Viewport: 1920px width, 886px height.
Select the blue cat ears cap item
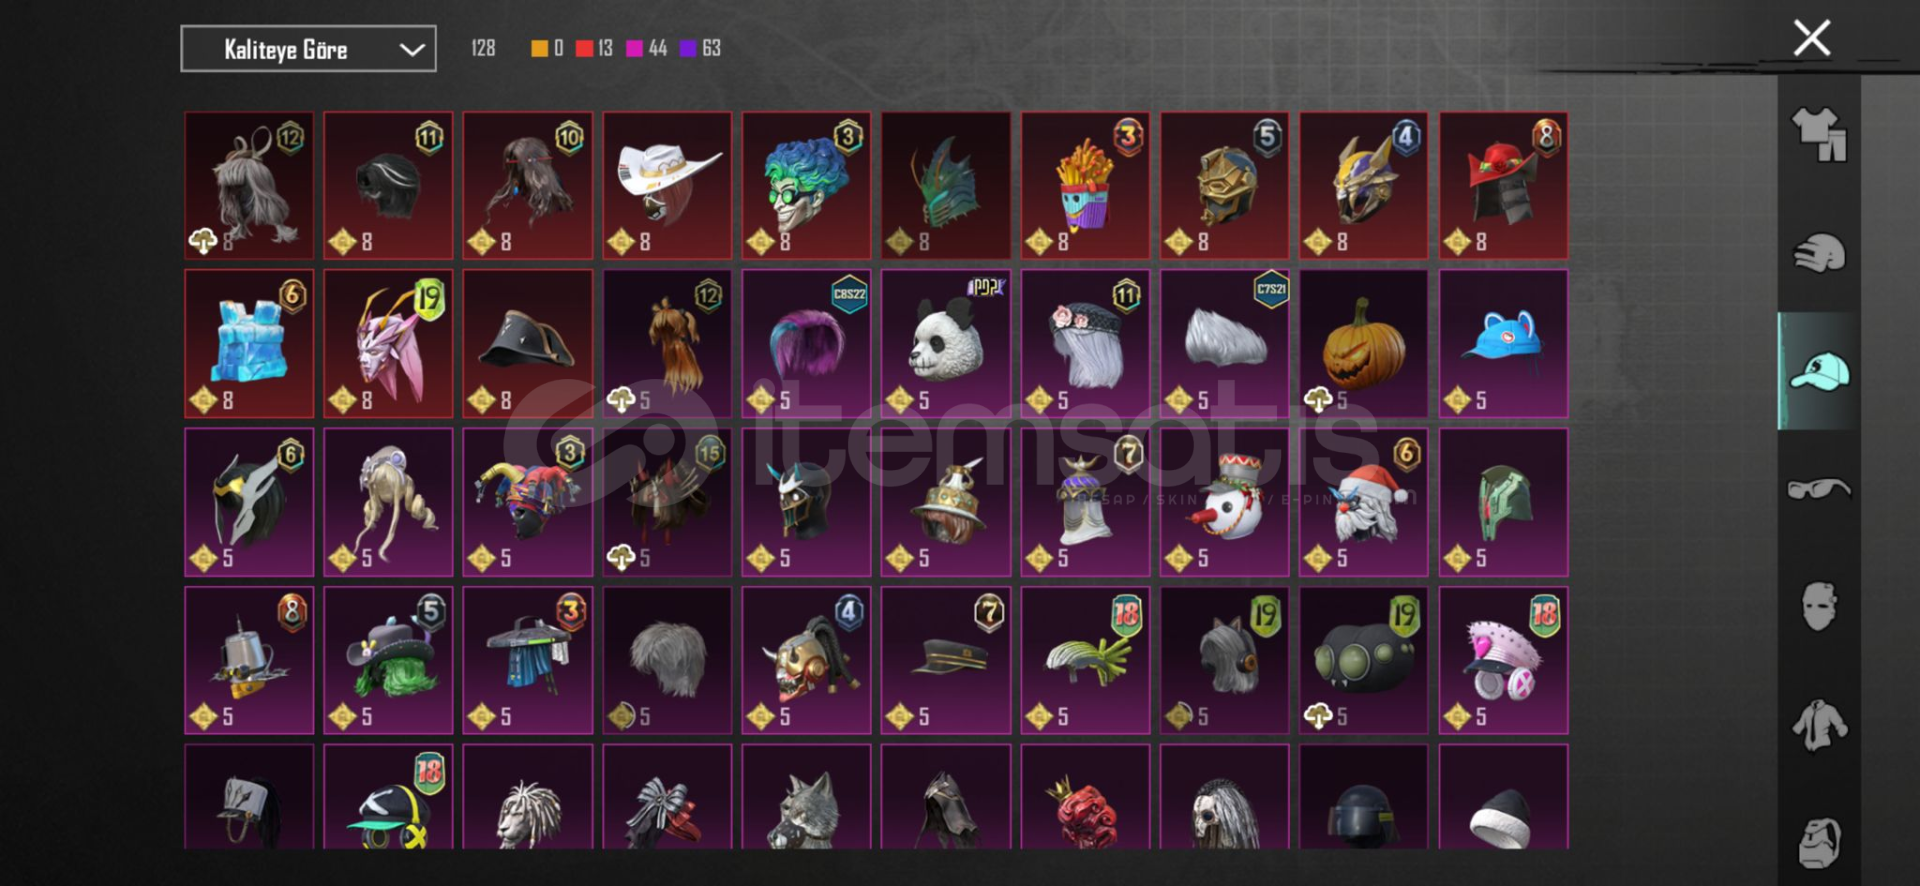point(1503,343)
